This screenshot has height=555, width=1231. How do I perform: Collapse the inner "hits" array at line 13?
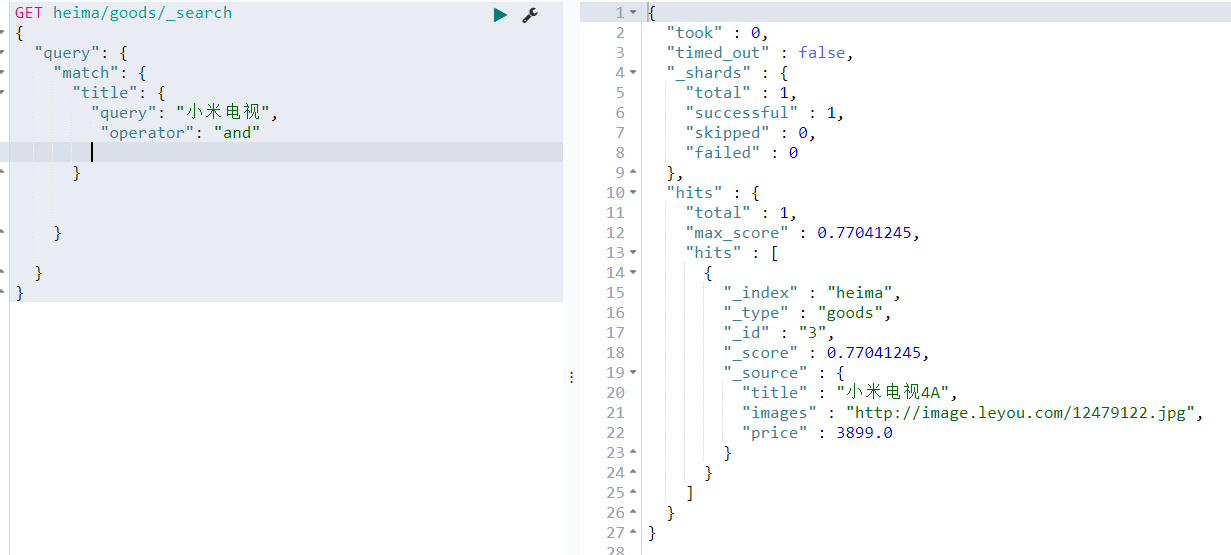click(x=633, y=253)
